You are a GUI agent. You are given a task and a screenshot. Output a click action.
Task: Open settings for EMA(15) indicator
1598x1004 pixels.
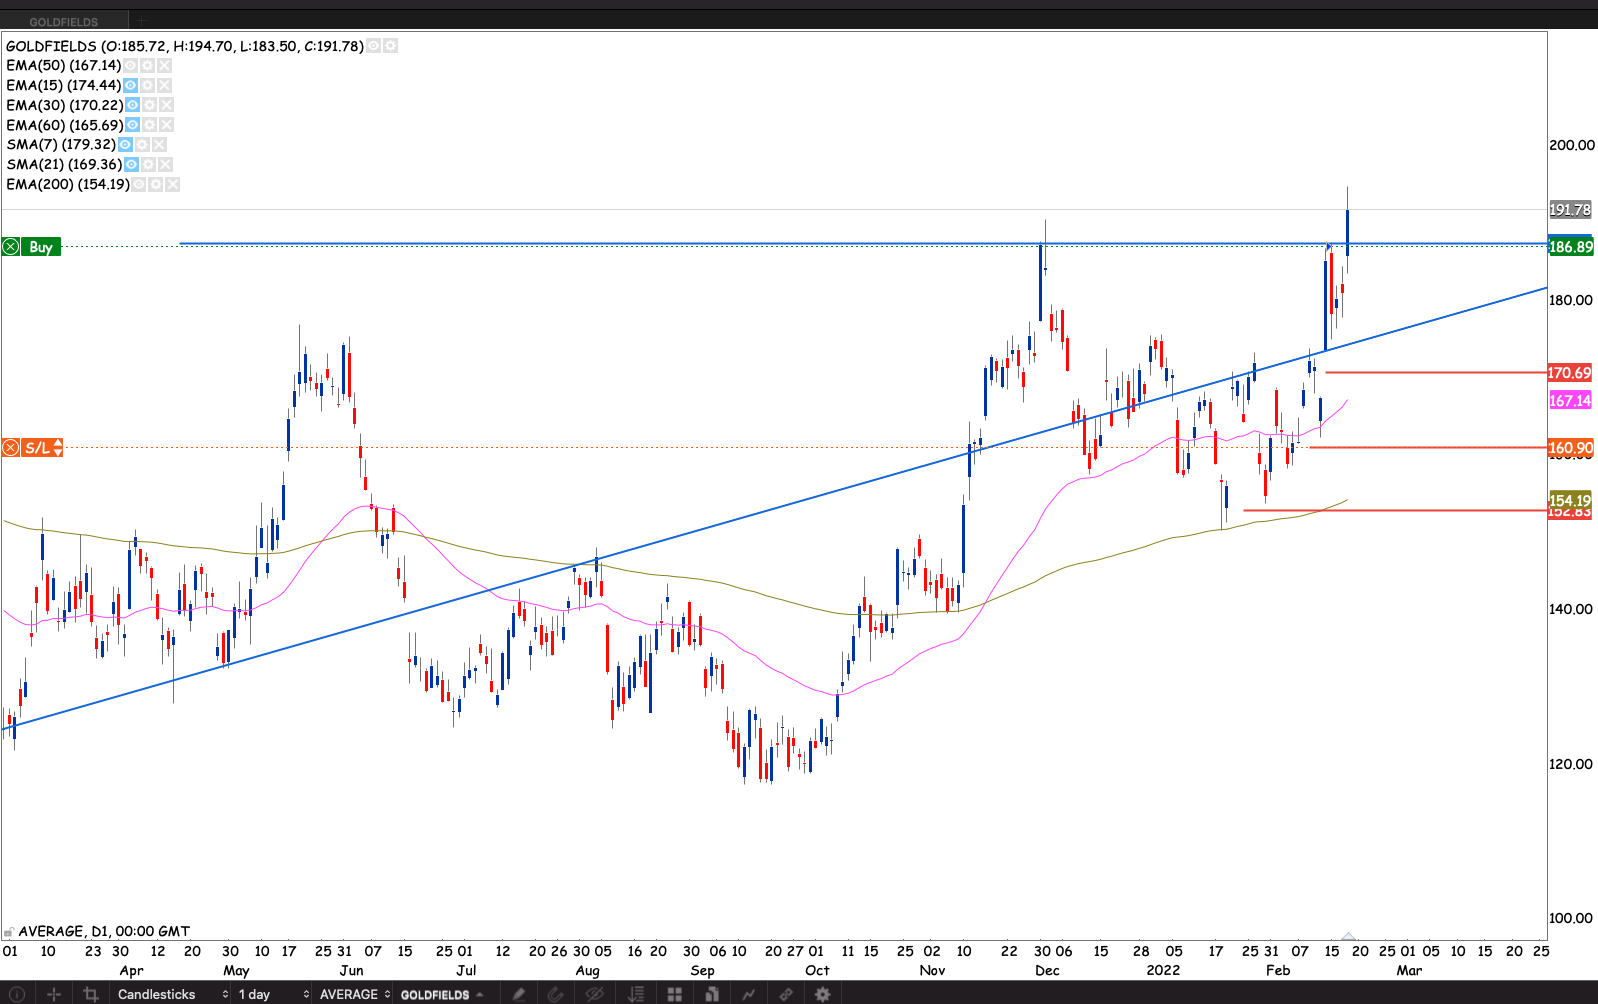(147, 86)
